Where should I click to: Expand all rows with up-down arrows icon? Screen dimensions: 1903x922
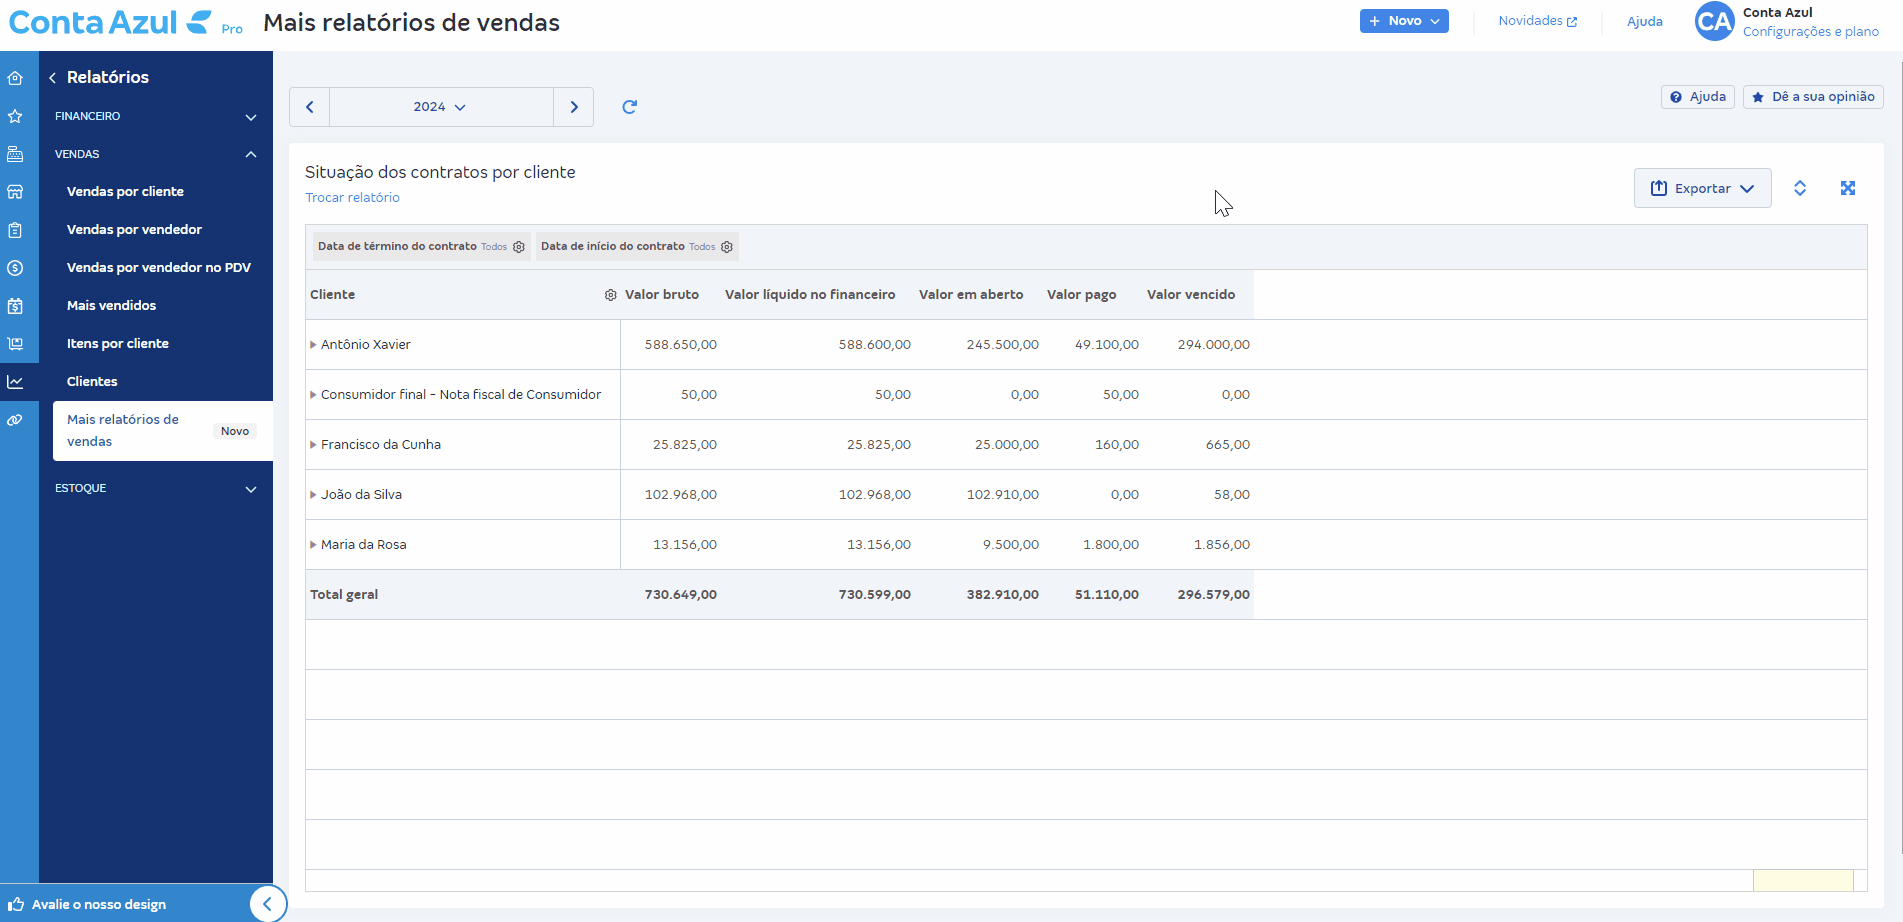tap(1800, 188)
